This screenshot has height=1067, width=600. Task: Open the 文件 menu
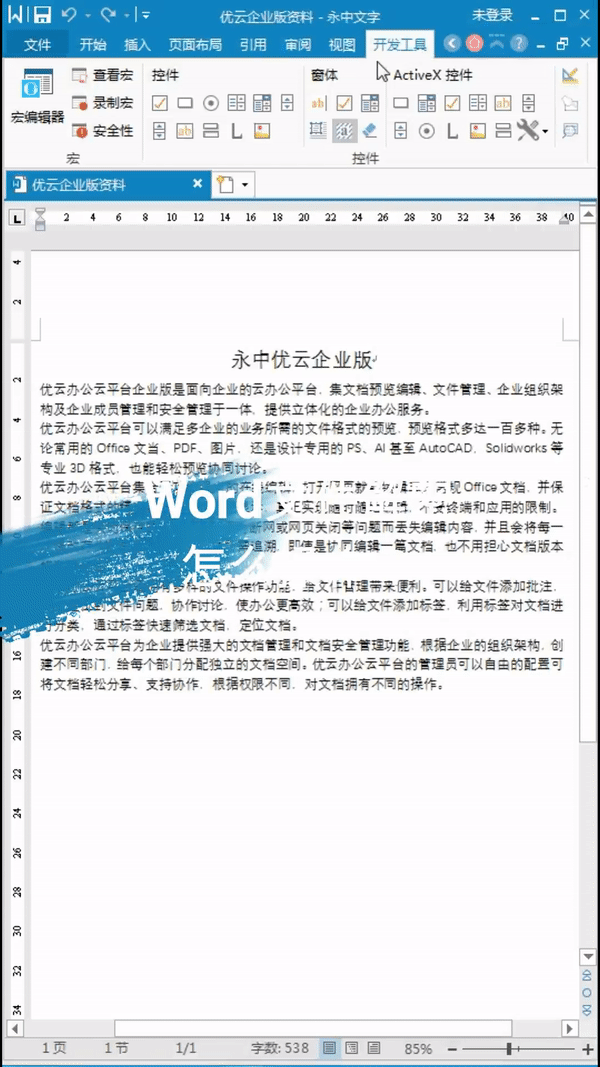[x=37, y=44]
